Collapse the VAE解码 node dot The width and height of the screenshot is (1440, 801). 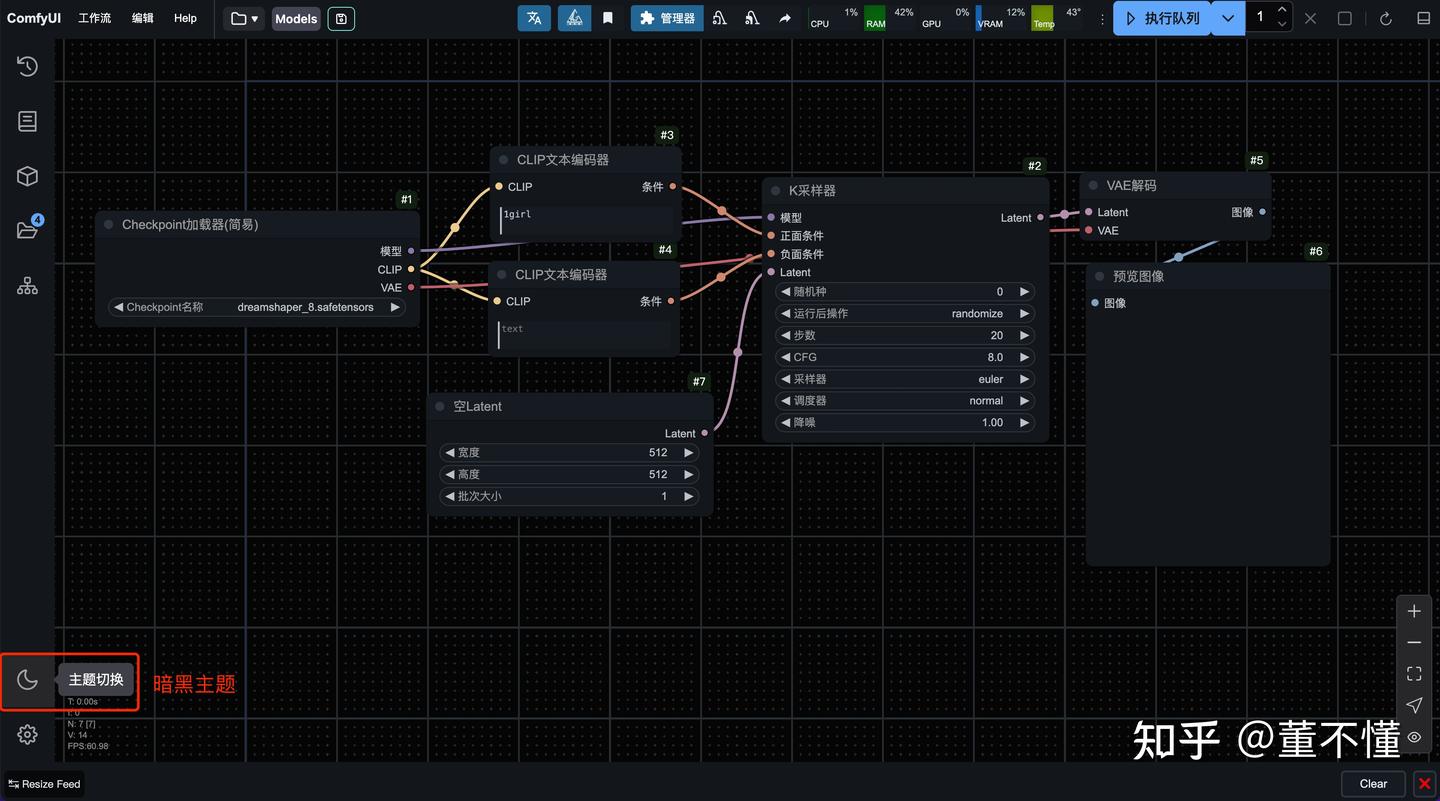[x=1093, y=186]
